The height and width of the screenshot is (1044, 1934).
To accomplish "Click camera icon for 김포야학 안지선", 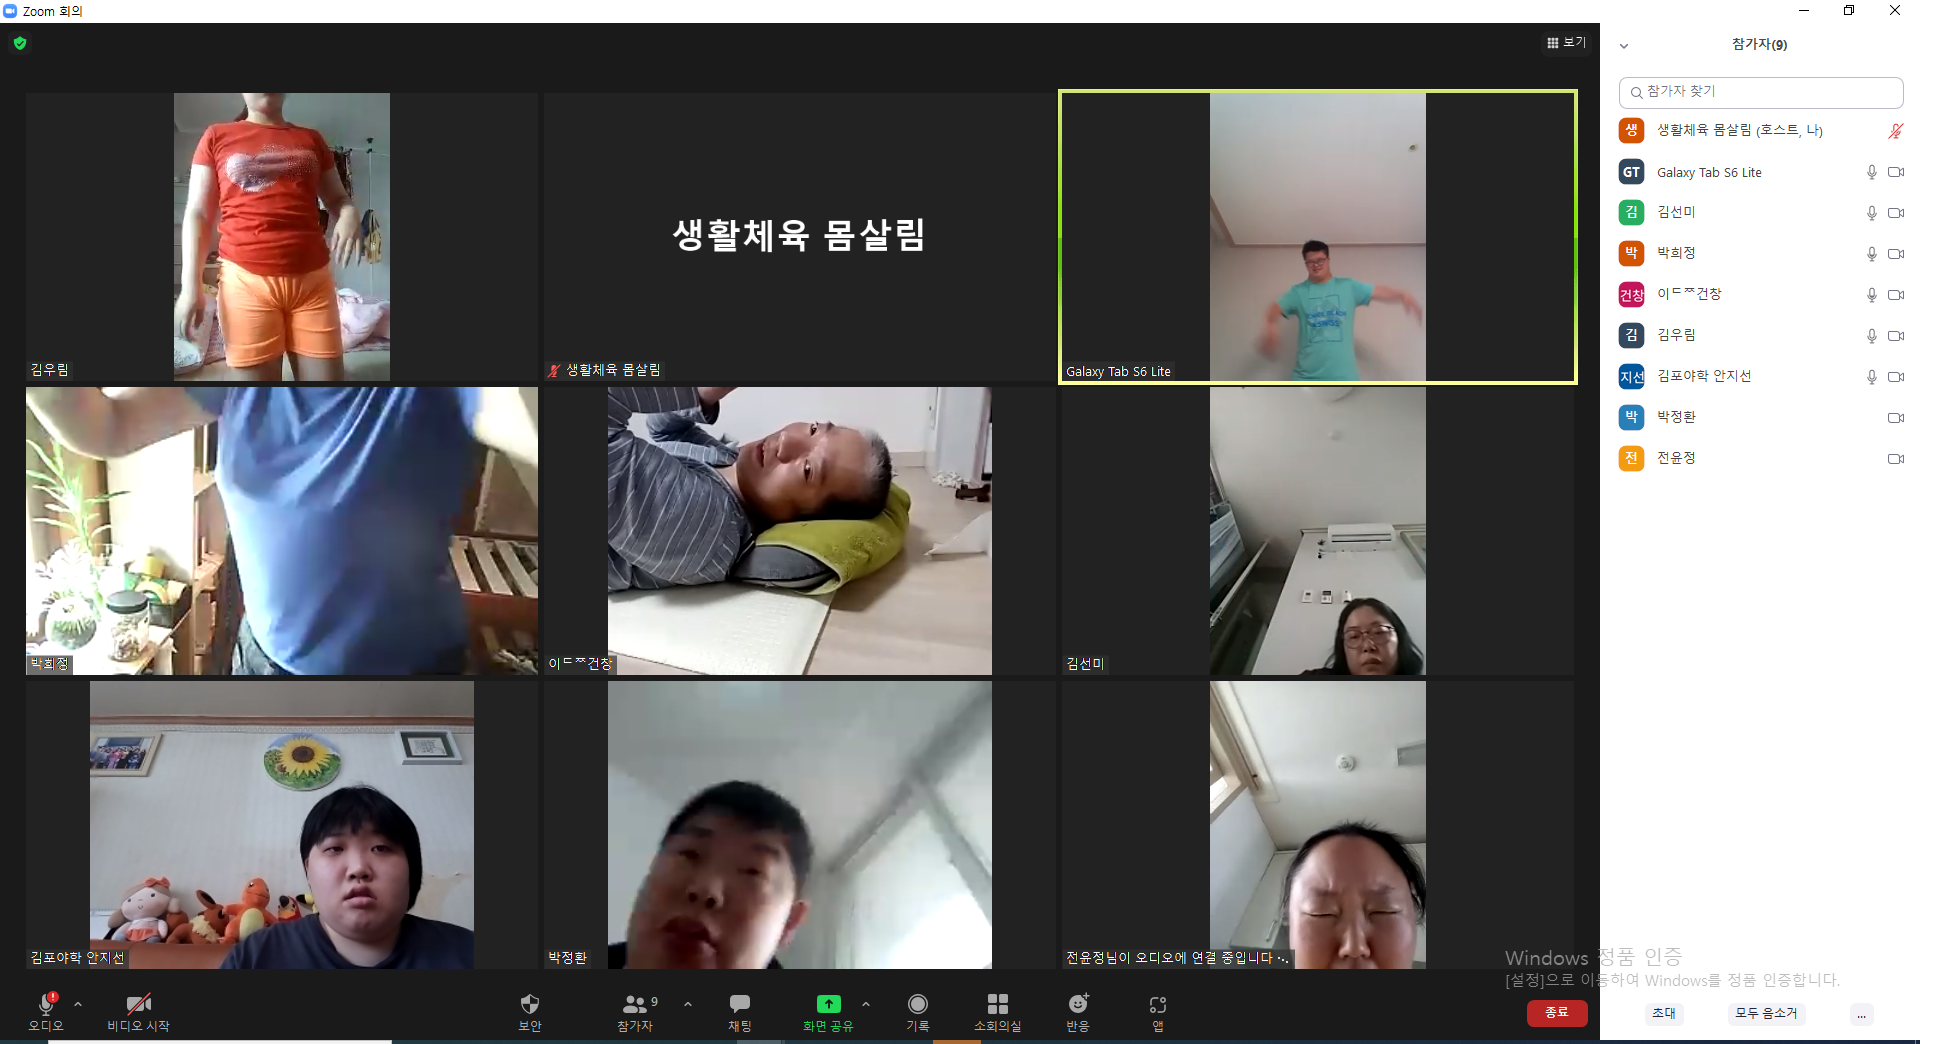I will tap(1896, 377).
